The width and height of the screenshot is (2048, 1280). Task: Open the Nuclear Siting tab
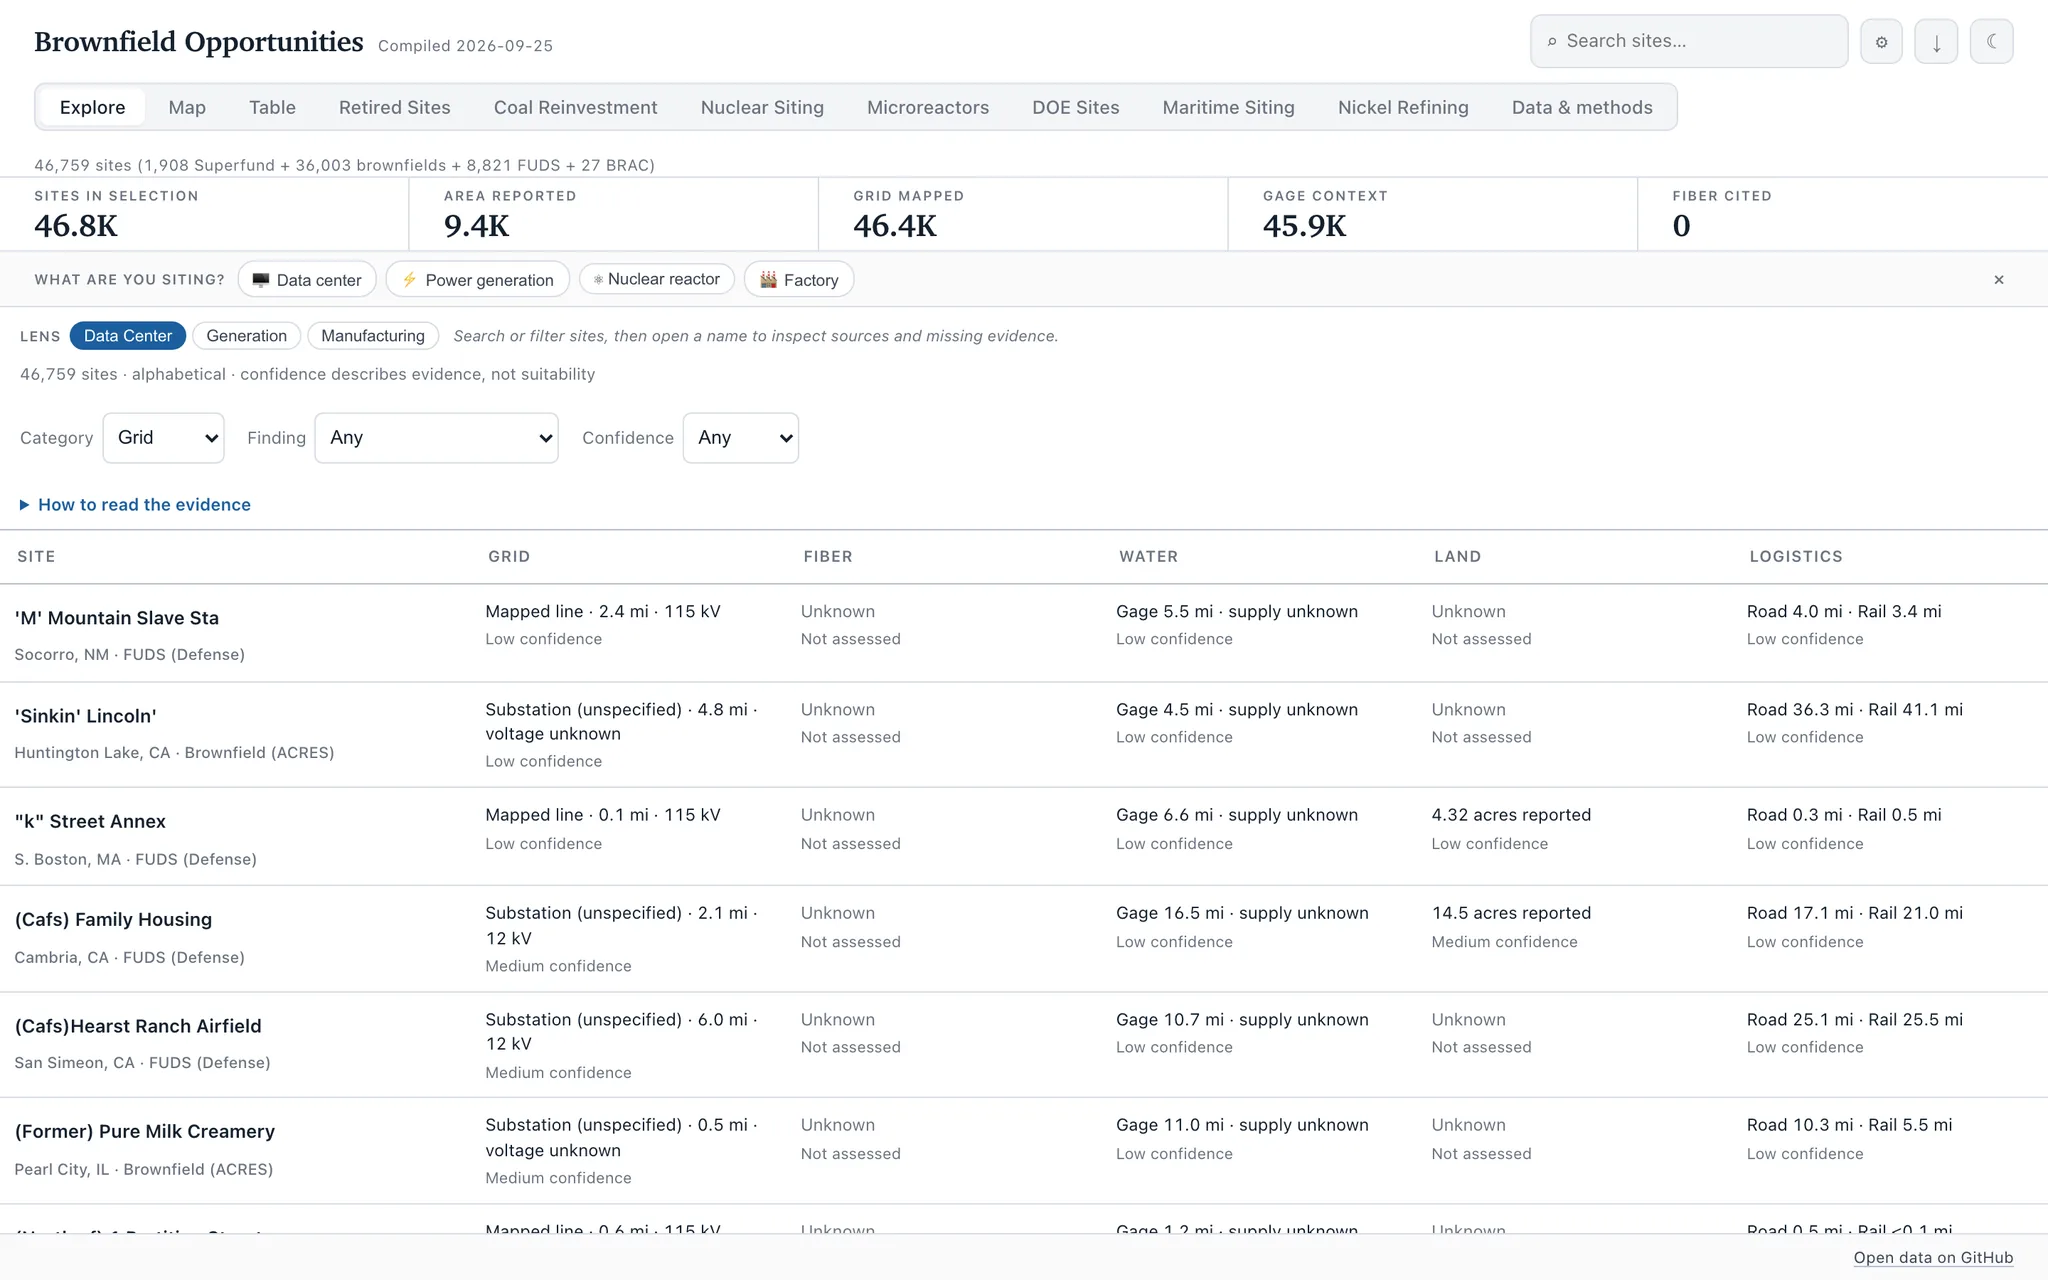pos(762,107)
